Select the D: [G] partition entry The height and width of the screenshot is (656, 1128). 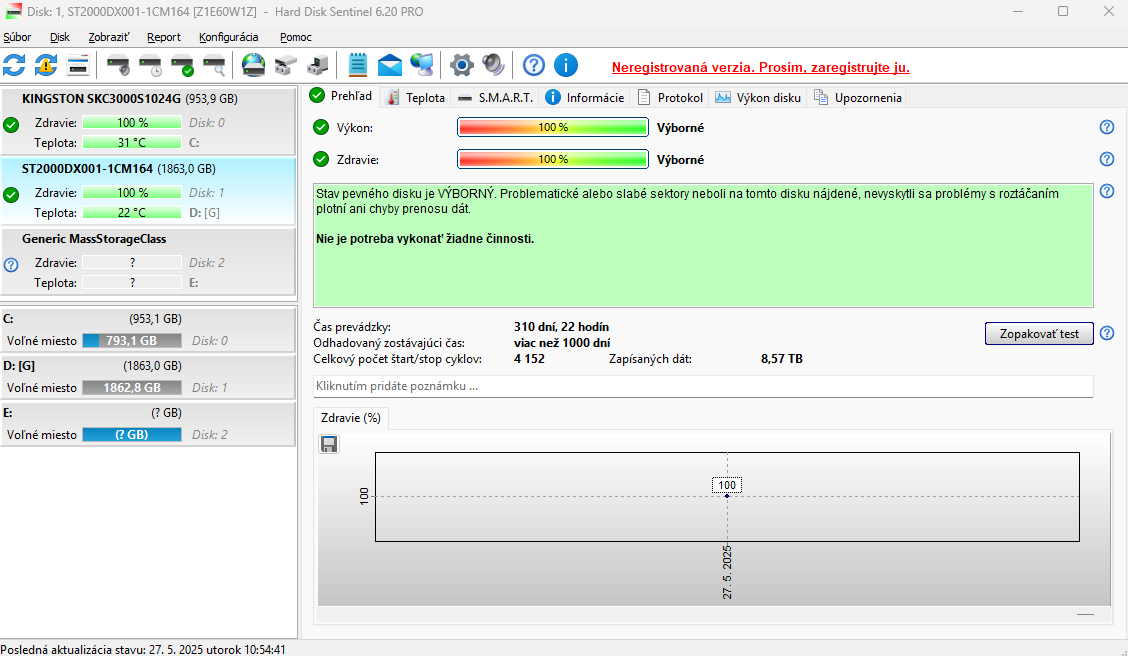[x=148, y=376]
